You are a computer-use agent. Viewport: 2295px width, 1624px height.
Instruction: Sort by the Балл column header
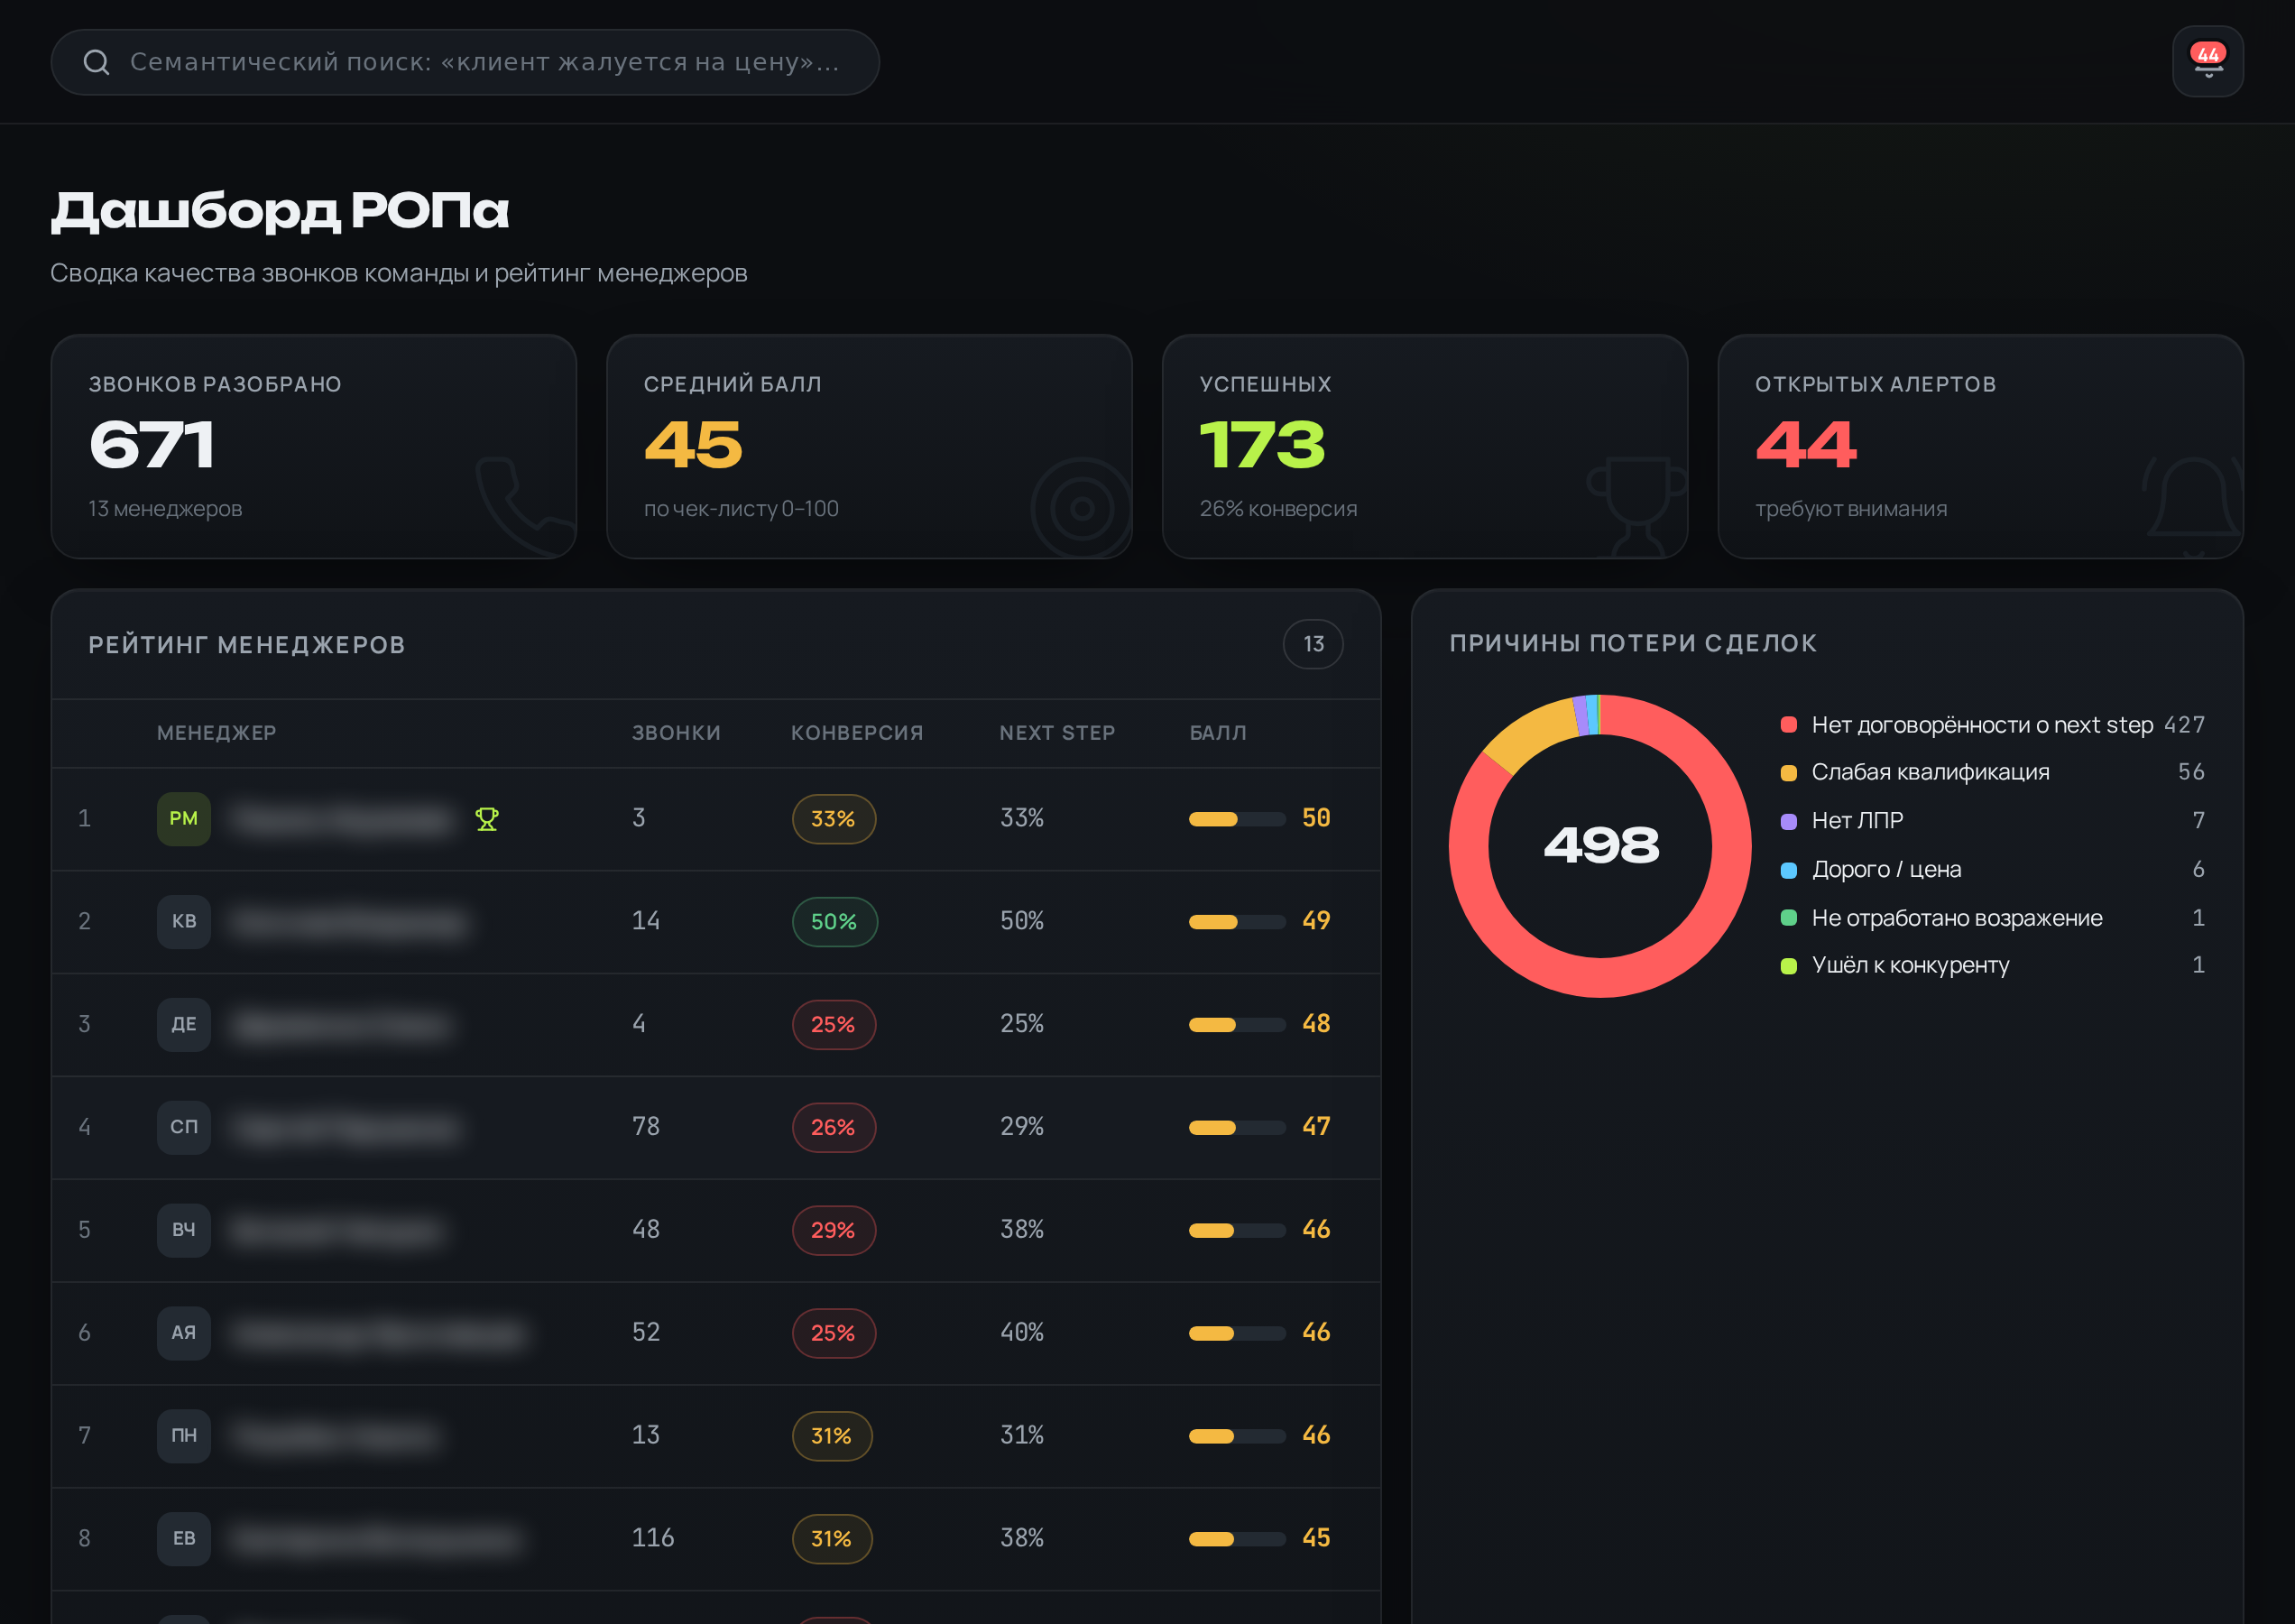tap(1218, 733)
